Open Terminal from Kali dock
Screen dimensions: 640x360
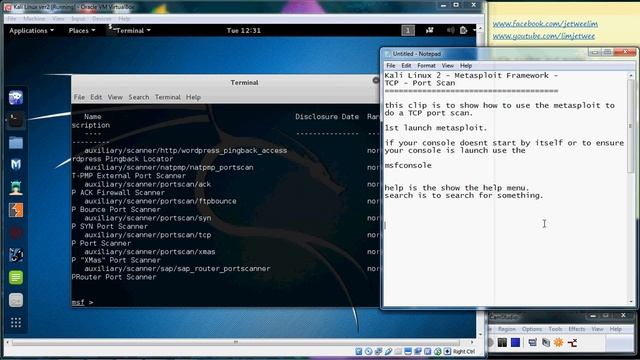click(x=16, y=120)
